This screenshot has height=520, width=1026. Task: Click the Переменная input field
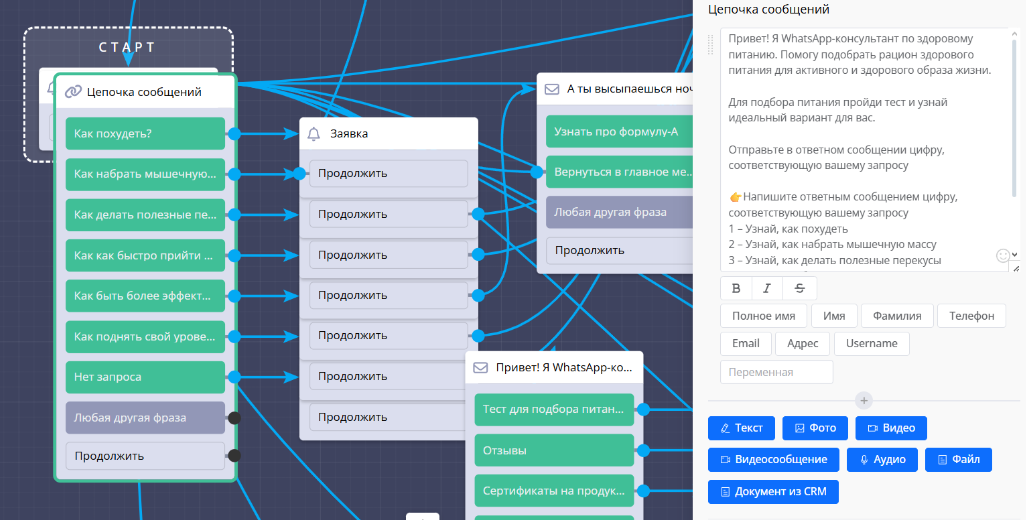coord(776,372)
